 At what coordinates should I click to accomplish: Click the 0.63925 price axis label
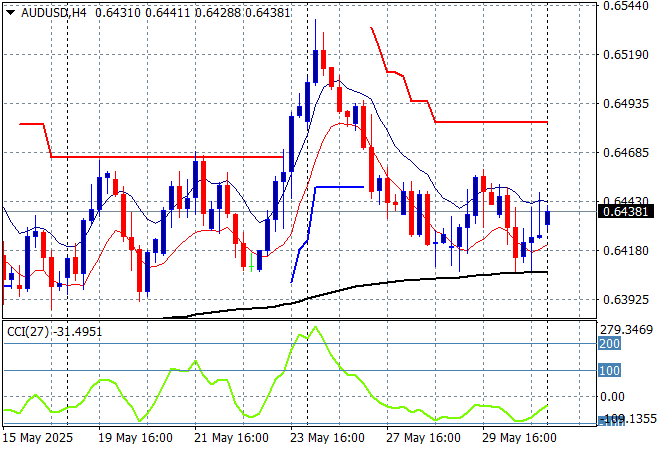coord(628,299)
